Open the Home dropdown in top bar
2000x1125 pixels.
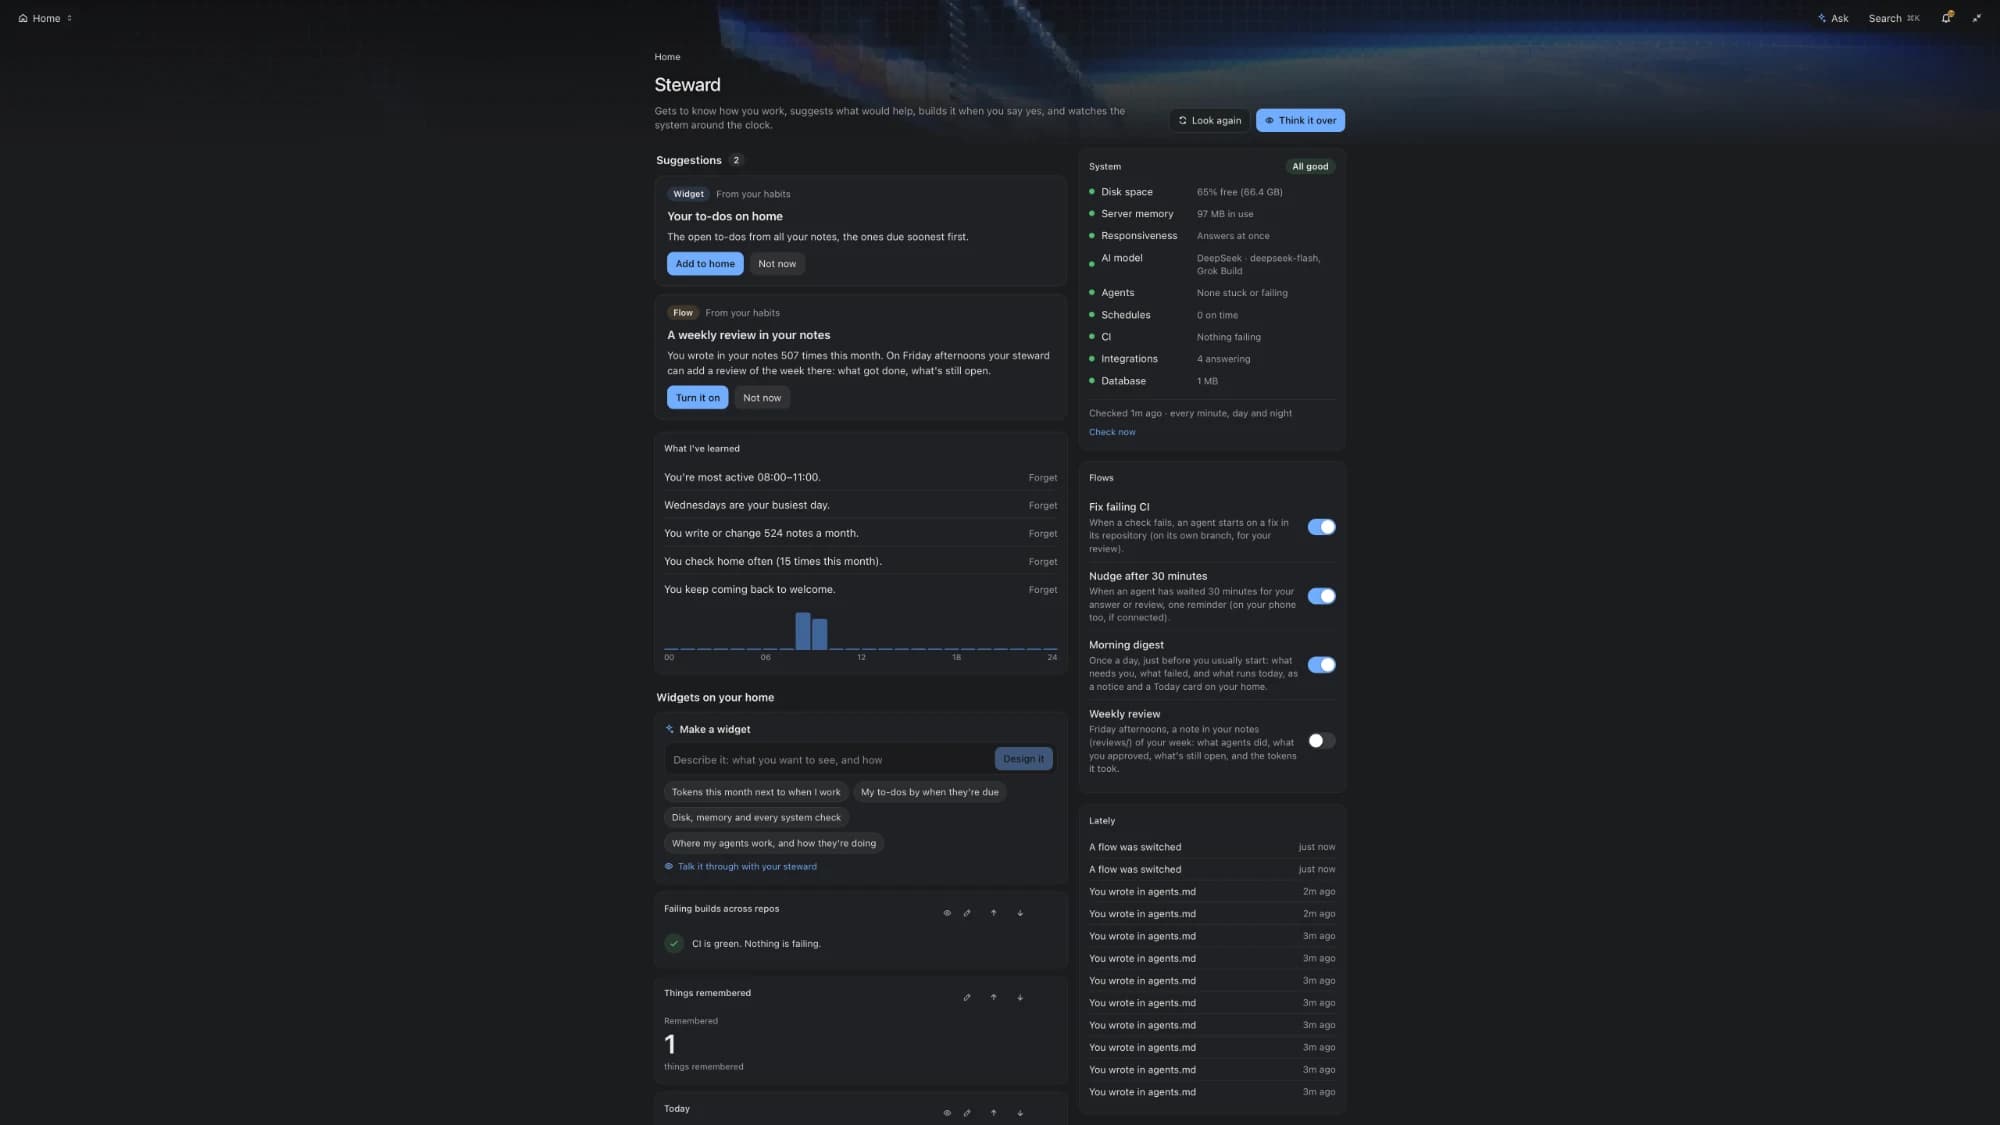tap(46, 18)
